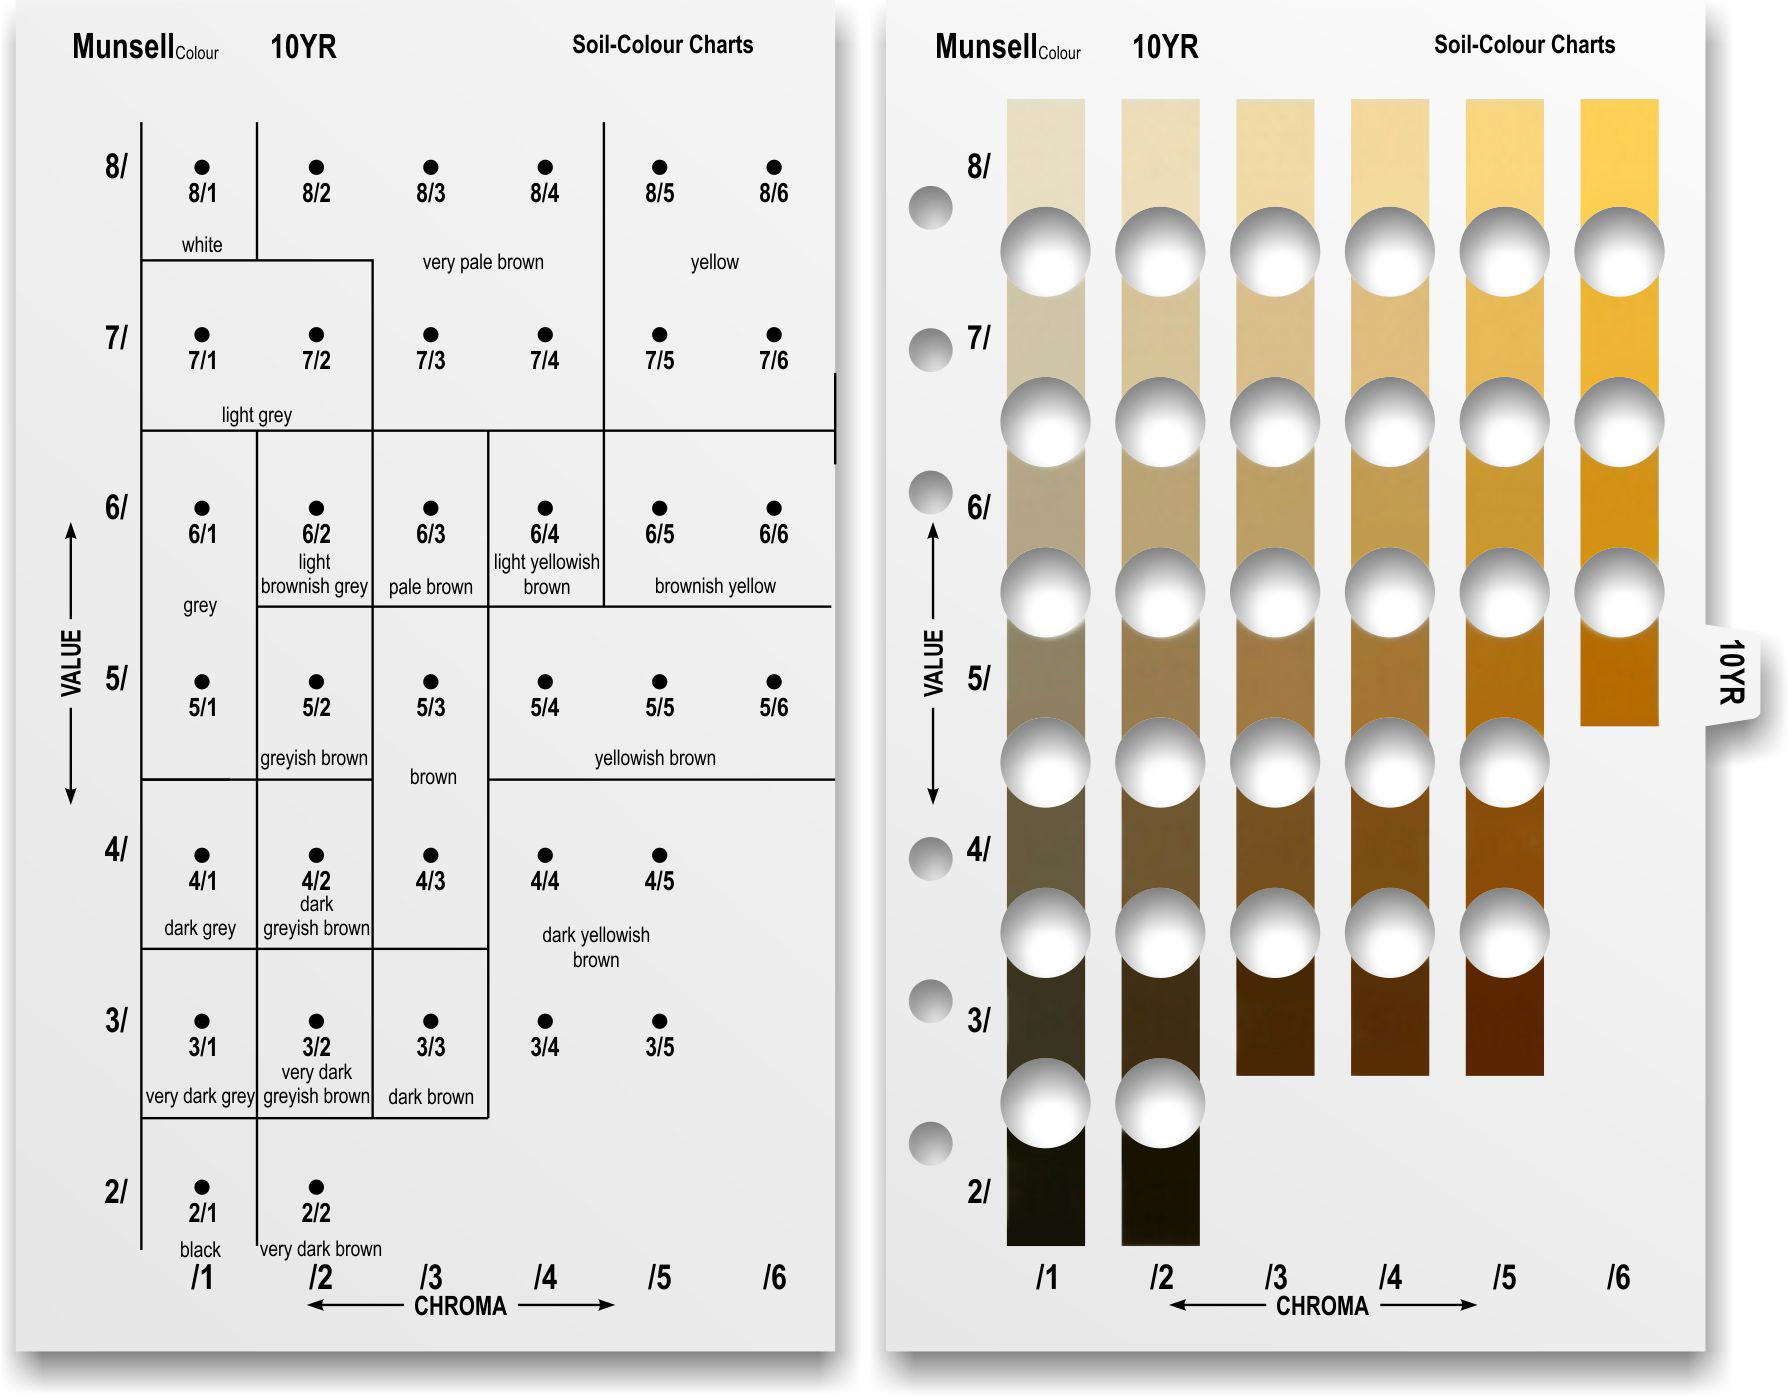The width and height of the screenshot is (1788, 1396).
Task: Click the 'VALUE' axis label on the left page
Action: [x=71, y=663]
